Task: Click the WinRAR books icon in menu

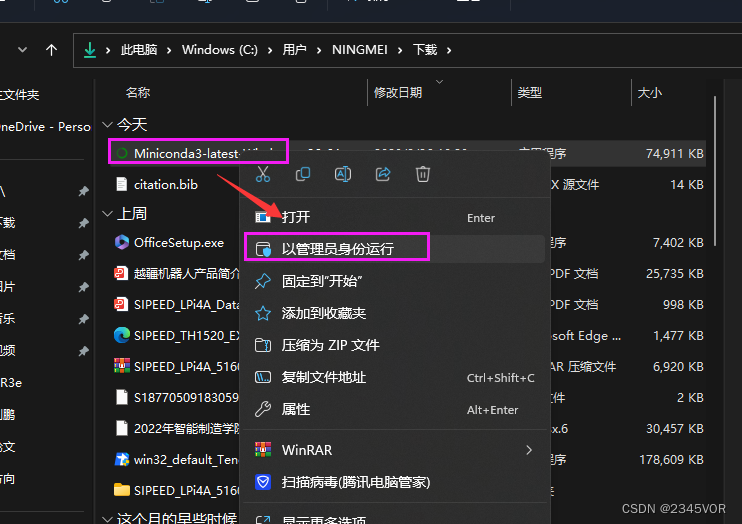Action: [x=263, y=450]
